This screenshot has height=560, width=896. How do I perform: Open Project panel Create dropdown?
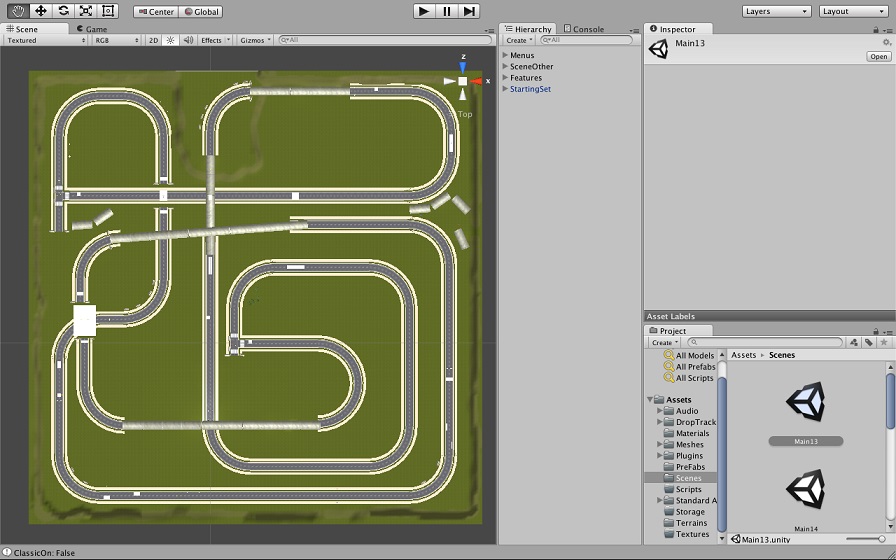click(665, 342)
